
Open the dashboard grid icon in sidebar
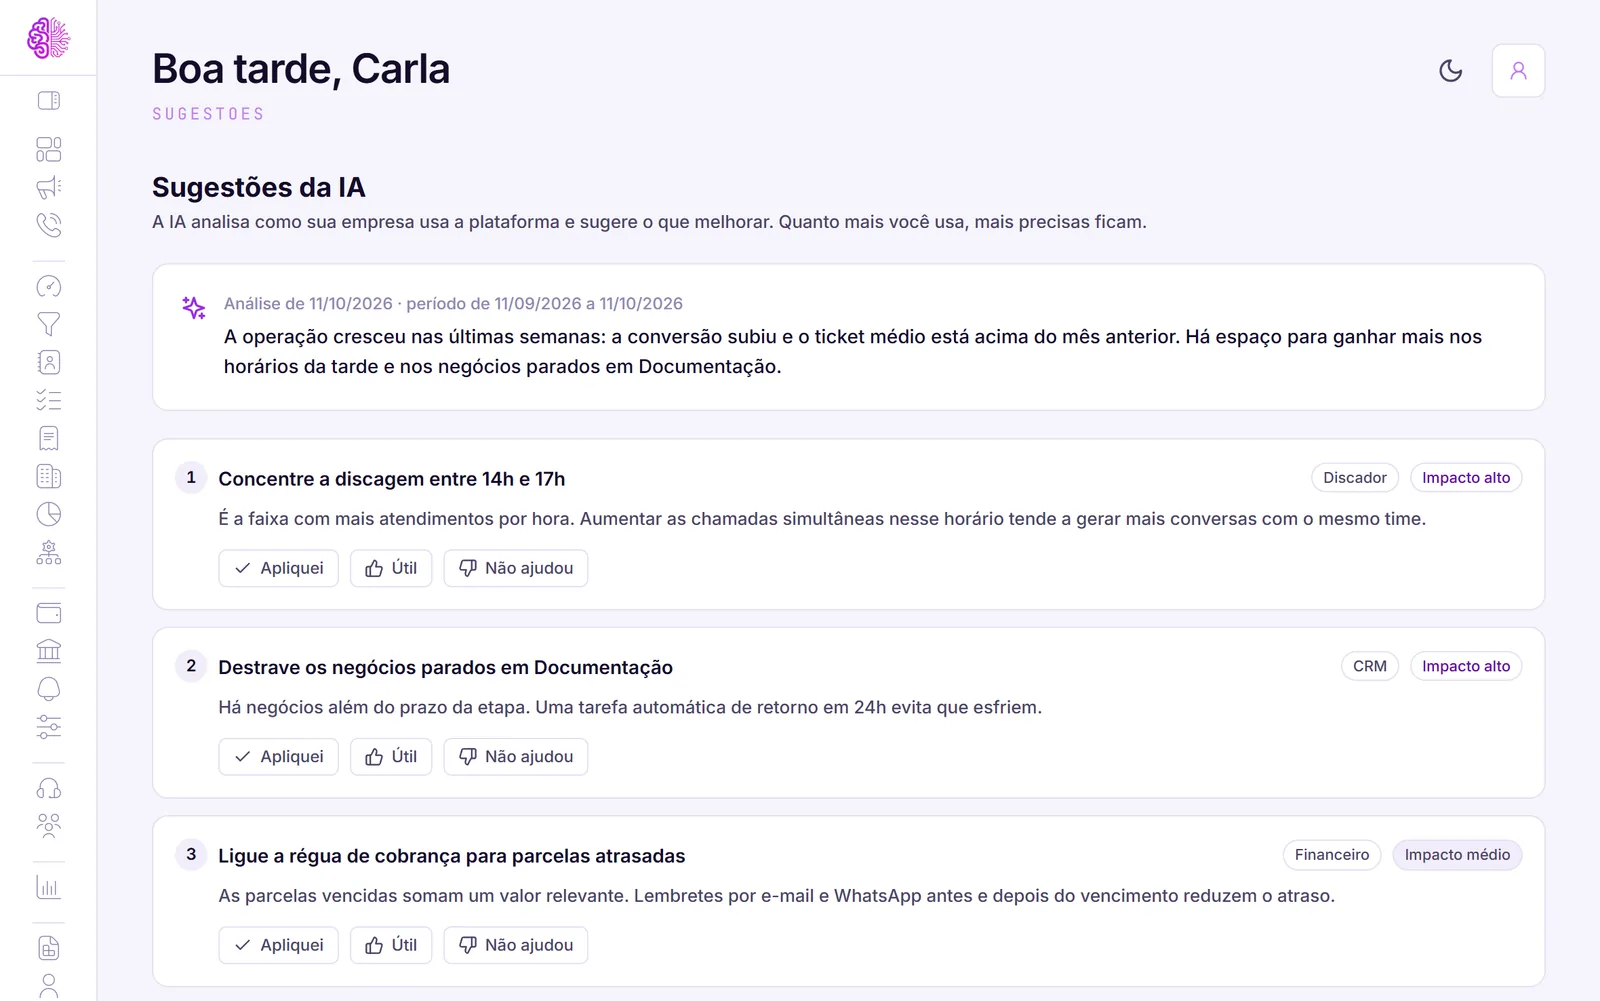(x=48, y=149)
